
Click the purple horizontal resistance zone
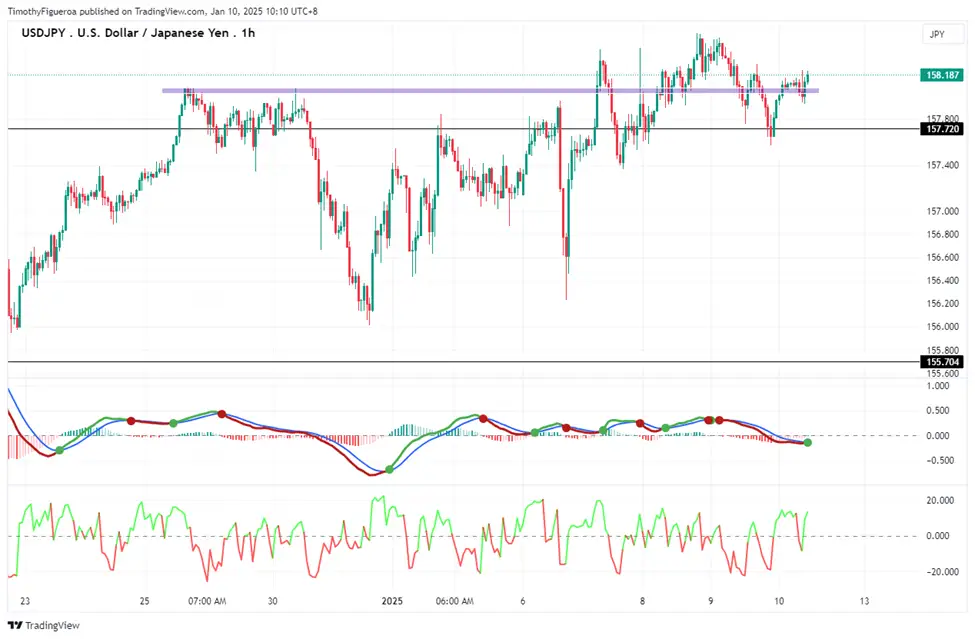point(490,91)
